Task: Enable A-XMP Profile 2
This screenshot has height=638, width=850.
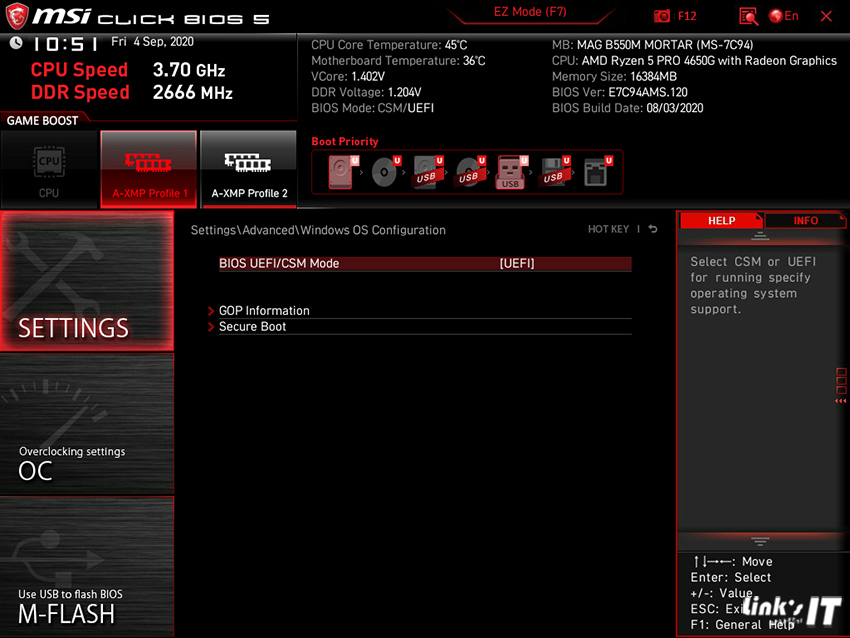Action: click(x=249, y=169)
